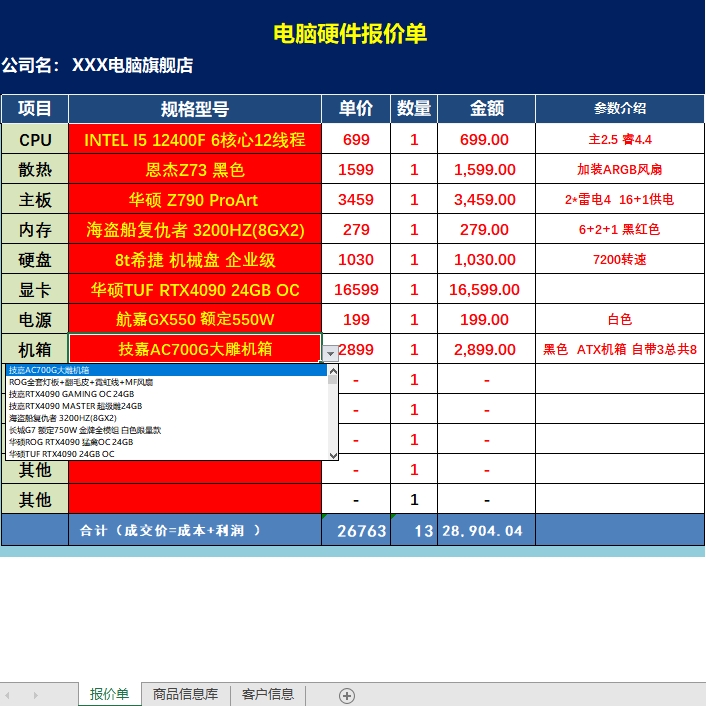Select 技嘉AC700G大雕机箱 in dropdown list
Image resolution: width=706 pixels, height=706 pixels.
pos(167,370)
